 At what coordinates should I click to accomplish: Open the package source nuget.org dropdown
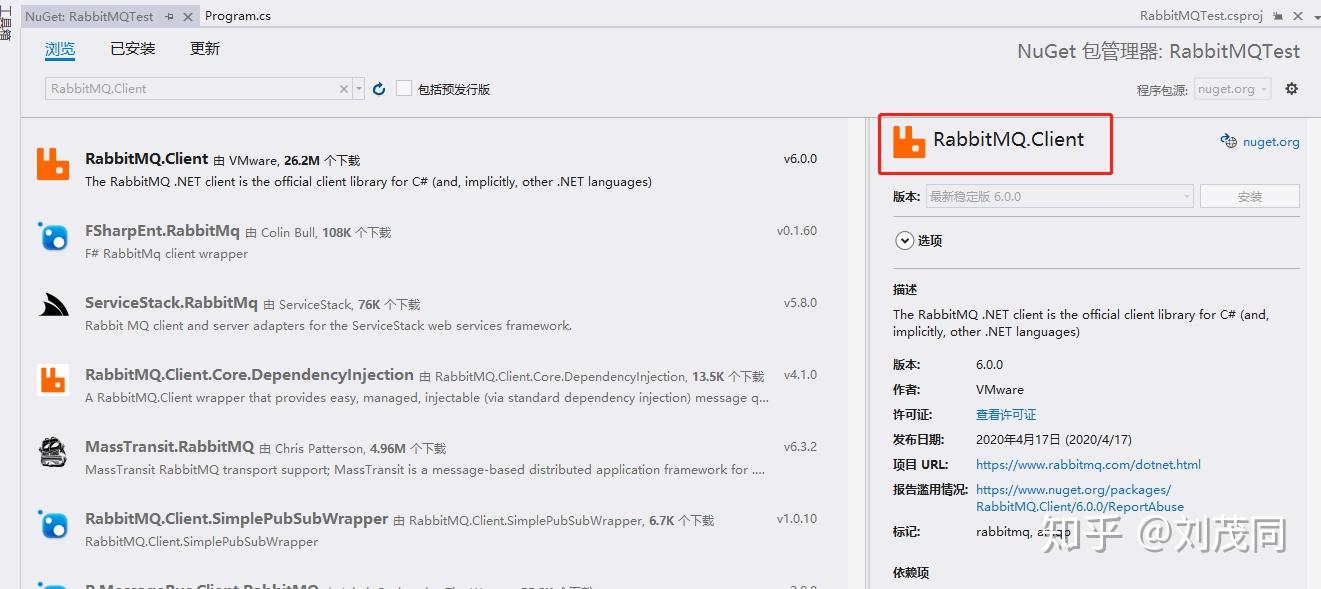pyautogui.click(x=1233, y=89)
